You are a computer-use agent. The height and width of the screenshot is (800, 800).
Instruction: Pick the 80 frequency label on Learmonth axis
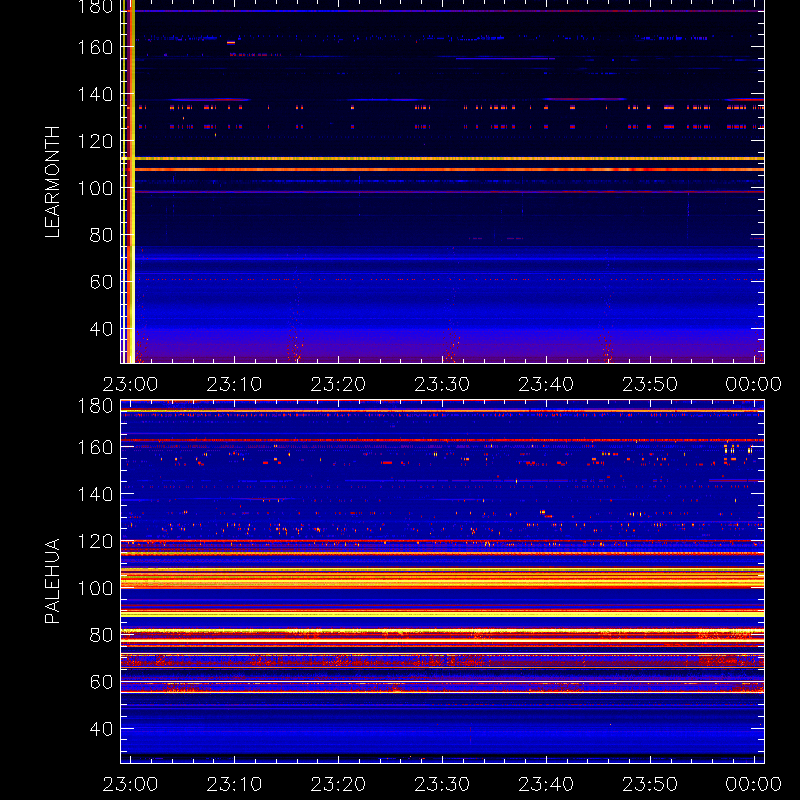coord(101,235)
